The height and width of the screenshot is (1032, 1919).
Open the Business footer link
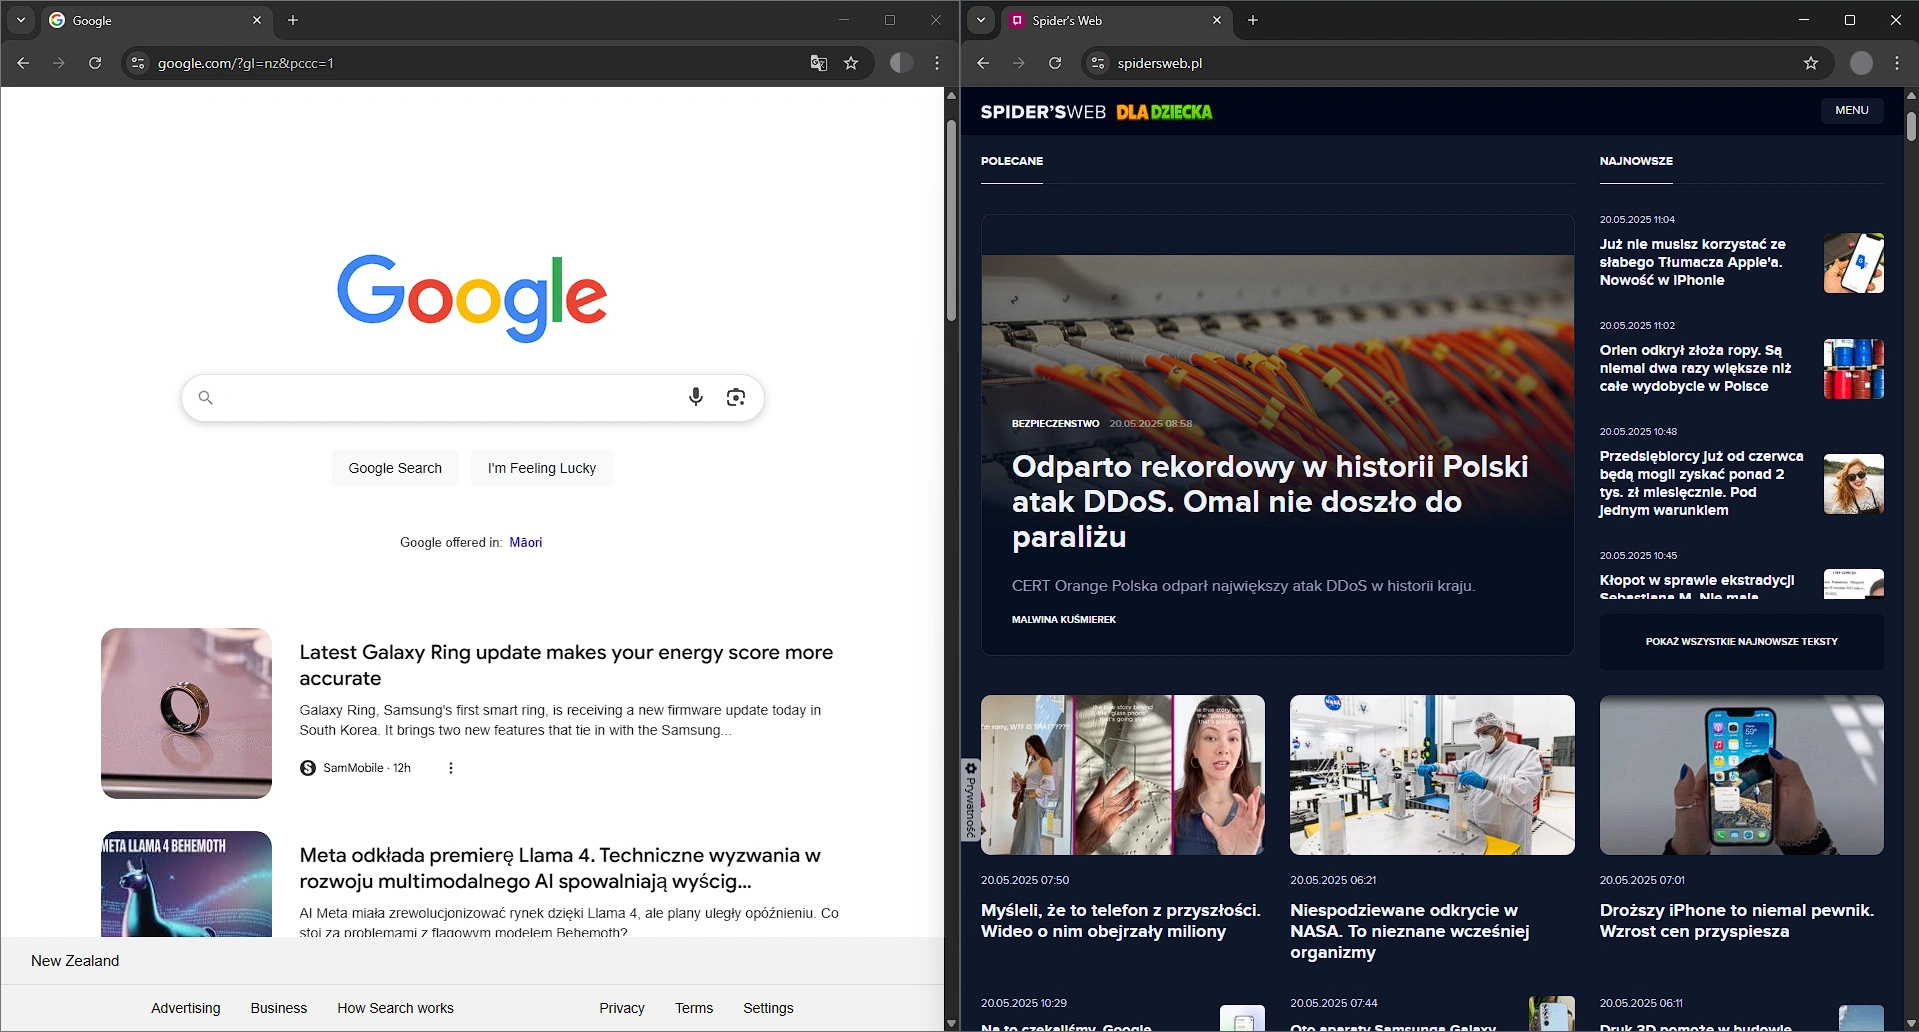279,1008
